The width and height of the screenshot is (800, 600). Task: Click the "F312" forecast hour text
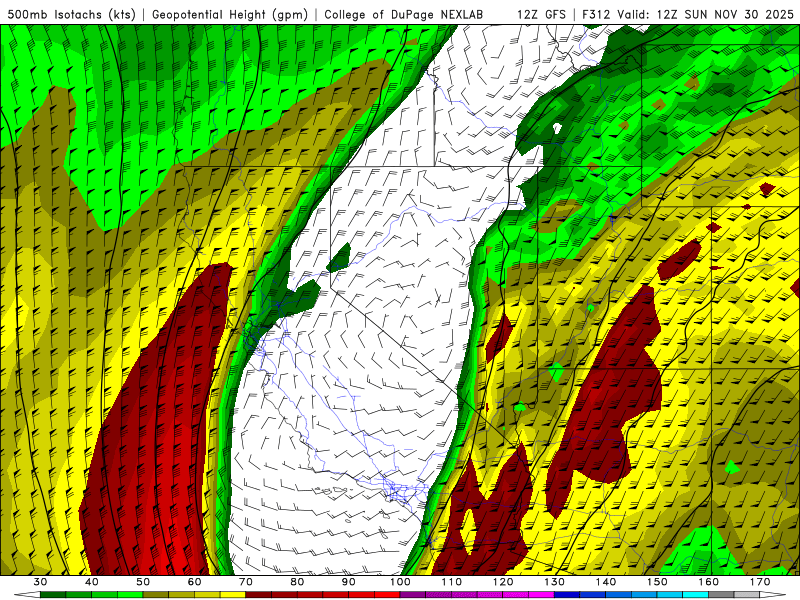(595, 15)
